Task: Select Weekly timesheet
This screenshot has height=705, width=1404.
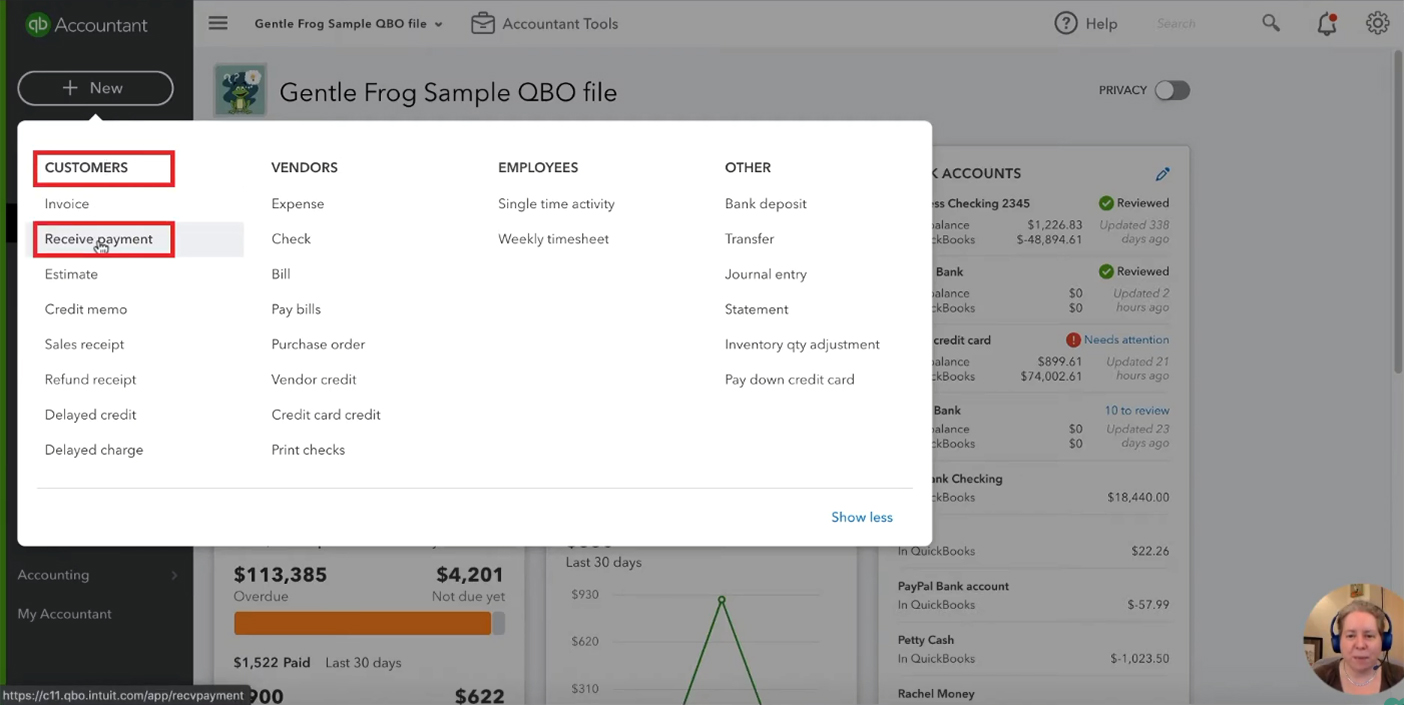Action: click(x=553, y=239)
